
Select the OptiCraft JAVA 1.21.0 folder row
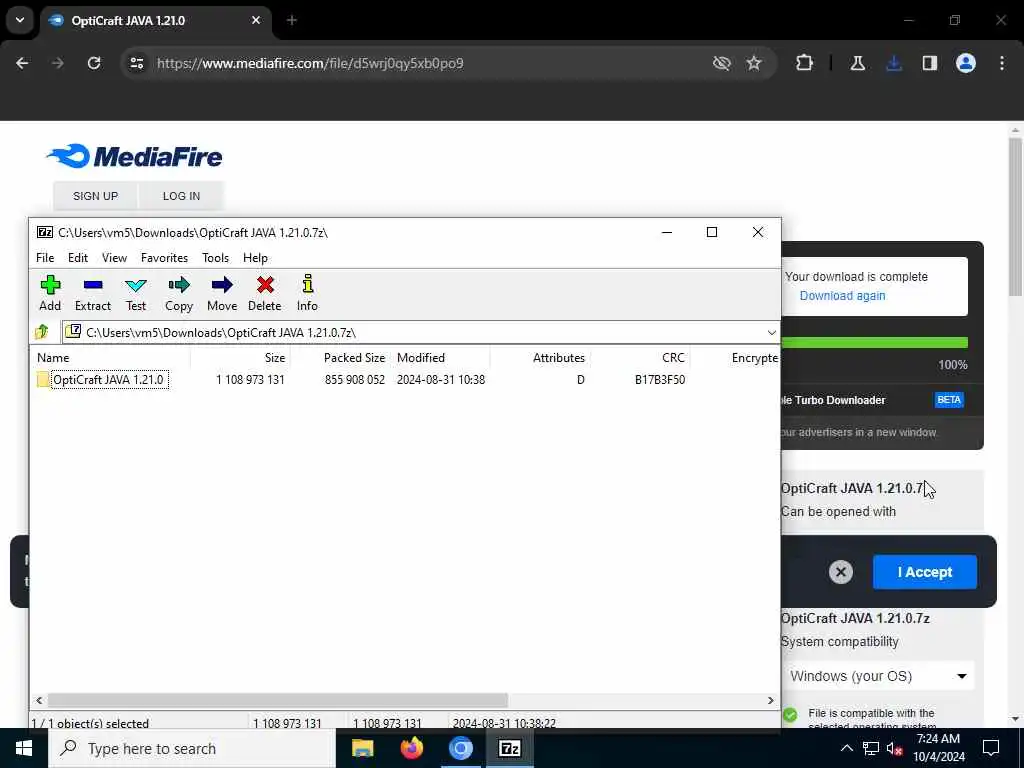(x=405, y=380)
